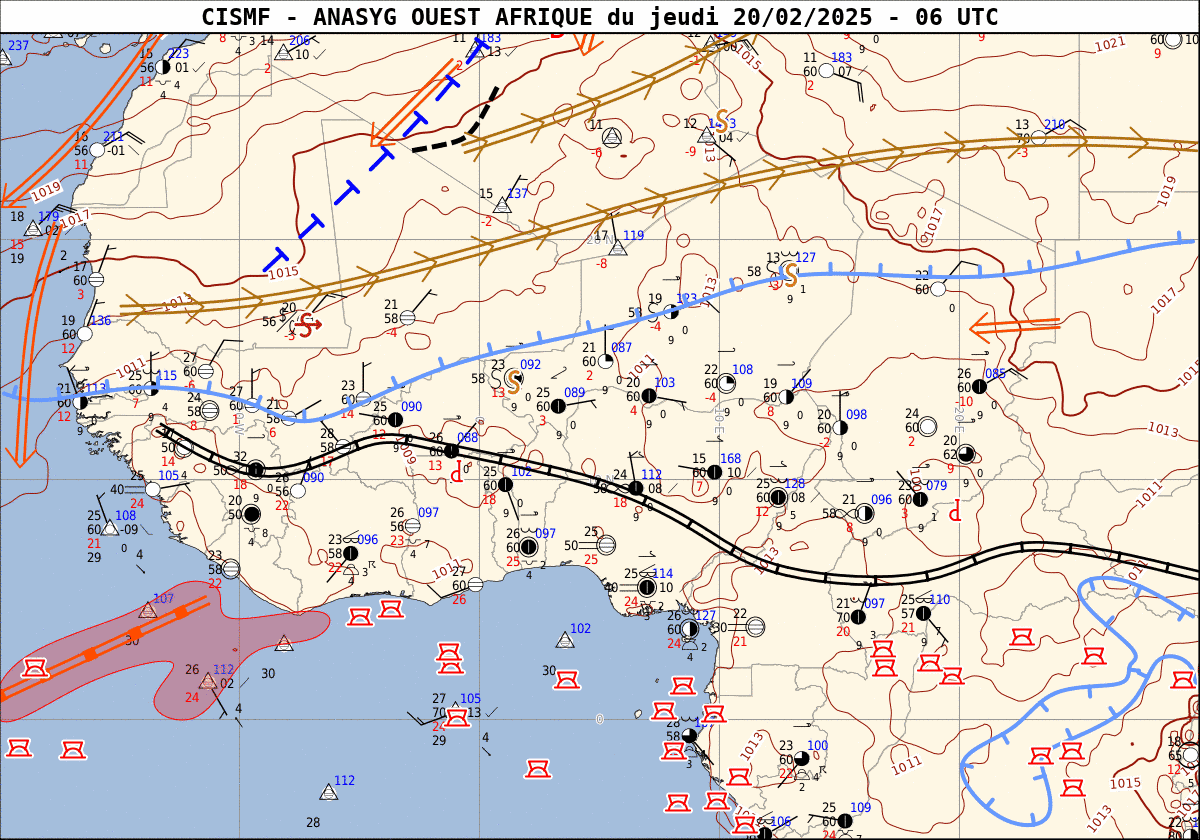
Task: Select the red d symbol below station 088
Action: 457,470
